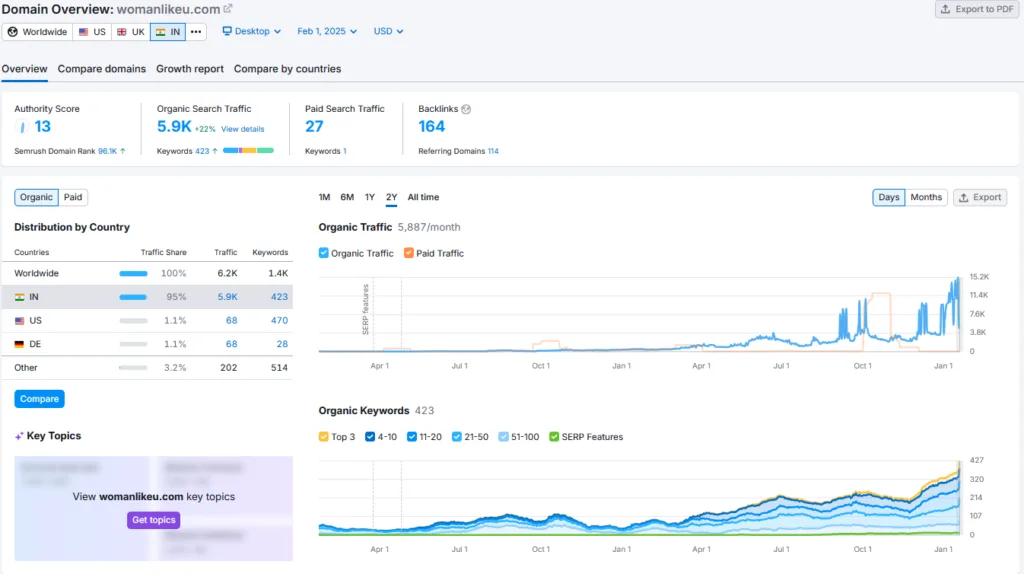Click the chart Export button
Image resolution: width=1024 pixels, height=574 pixels.
tap(980, 197)
